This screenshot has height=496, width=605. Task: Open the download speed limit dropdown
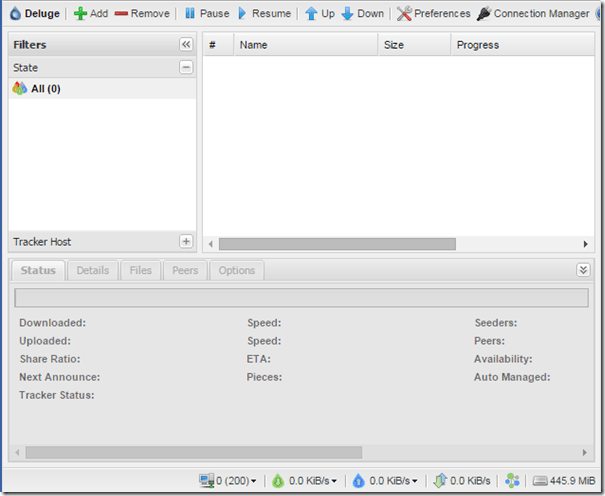pos(305,481)
